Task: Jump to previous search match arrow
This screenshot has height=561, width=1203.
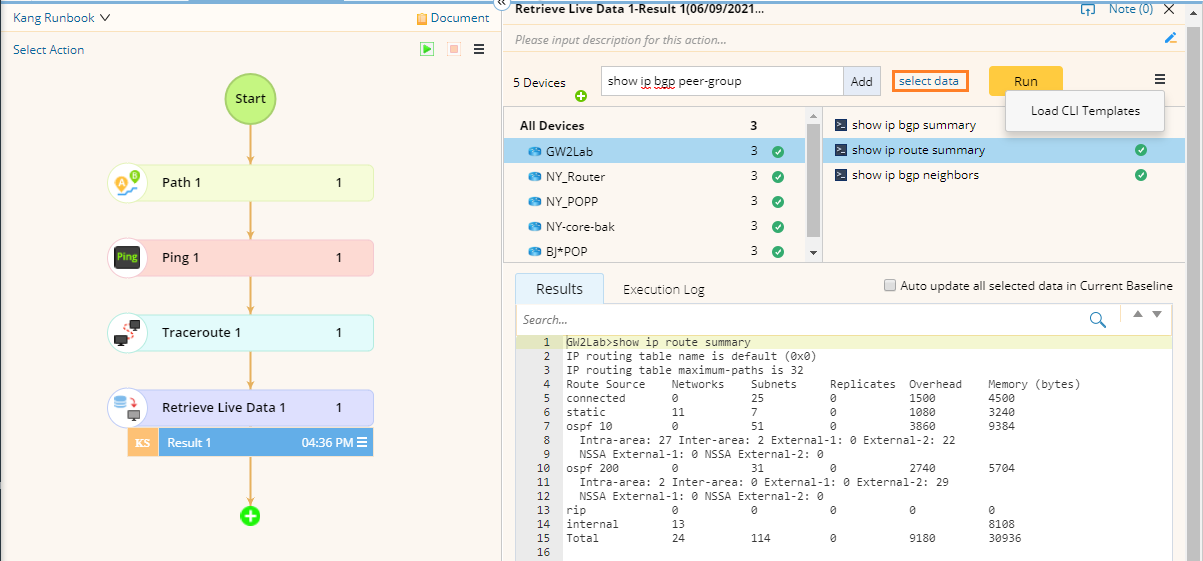Action: click(x=1137, y=314)
